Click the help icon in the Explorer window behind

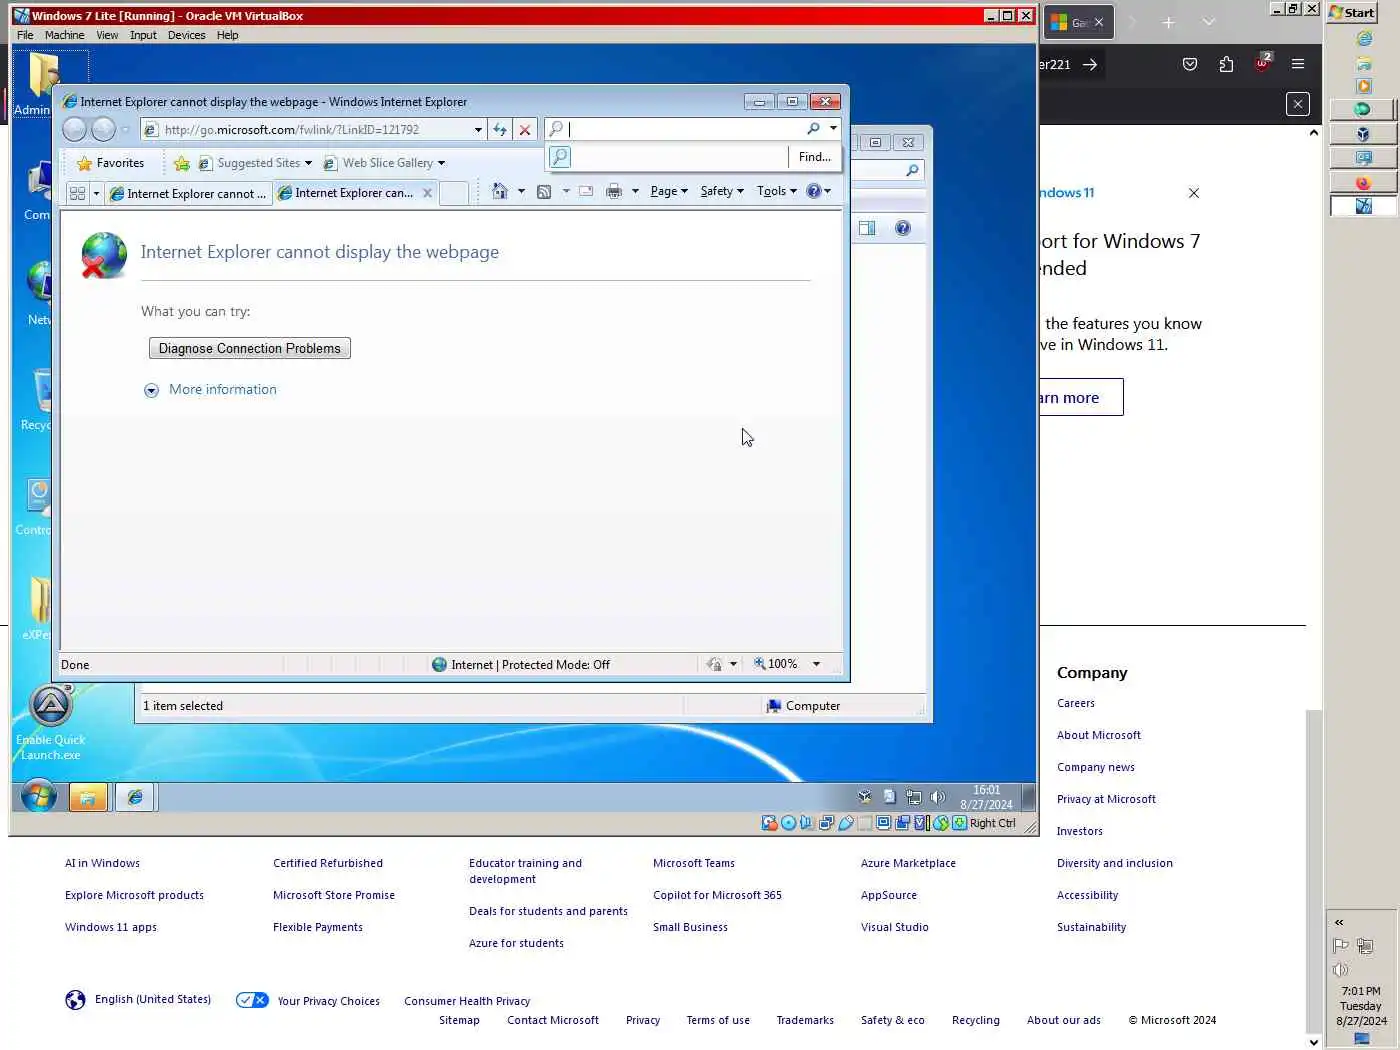click(903, 228)
